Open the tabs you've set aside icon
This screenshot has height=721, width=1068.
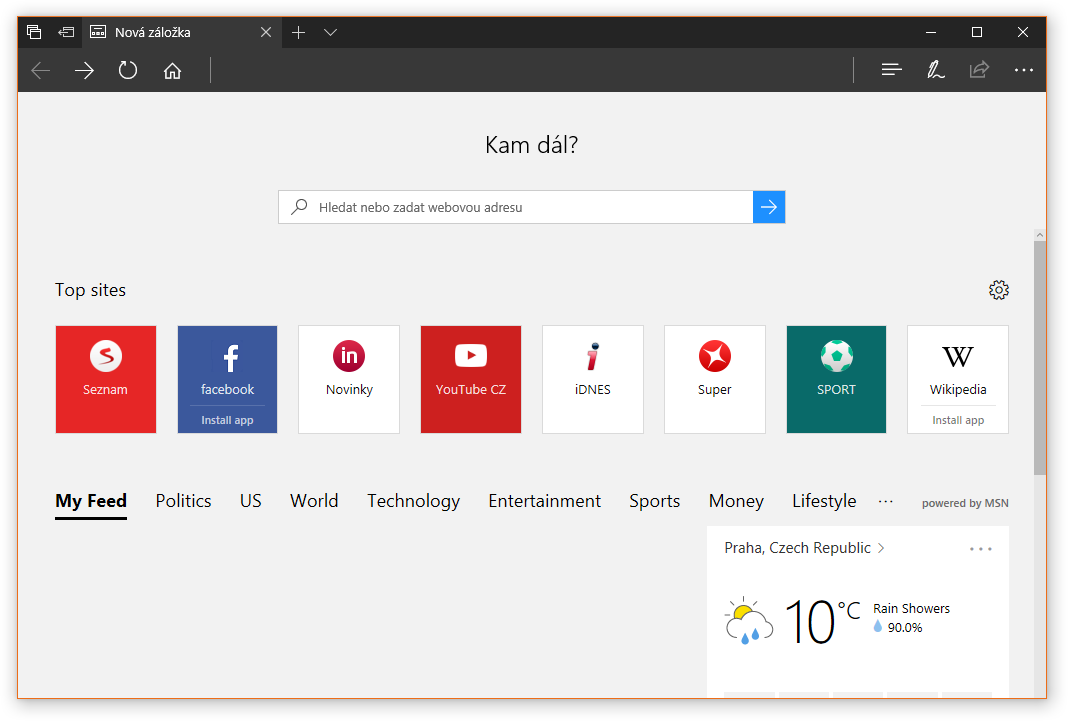34,32
